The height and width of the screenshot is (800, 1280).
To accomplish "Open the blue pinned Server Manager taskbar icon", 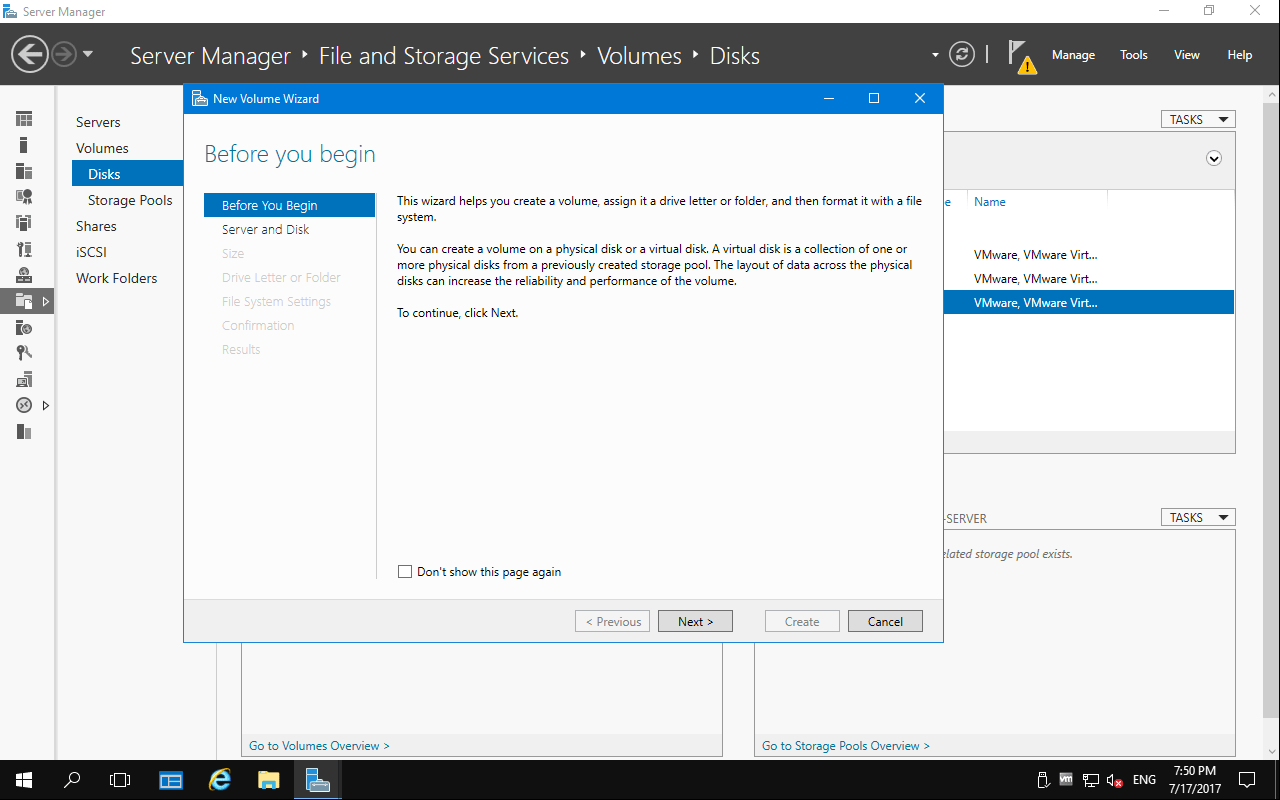I will tap(172, 779).
